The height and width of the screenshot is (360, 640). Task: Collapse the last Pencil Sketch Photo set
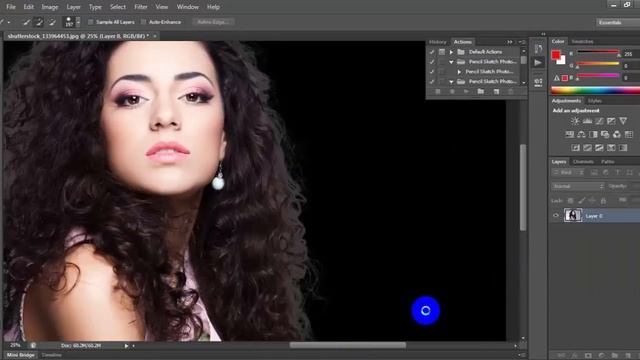point(451,82)
